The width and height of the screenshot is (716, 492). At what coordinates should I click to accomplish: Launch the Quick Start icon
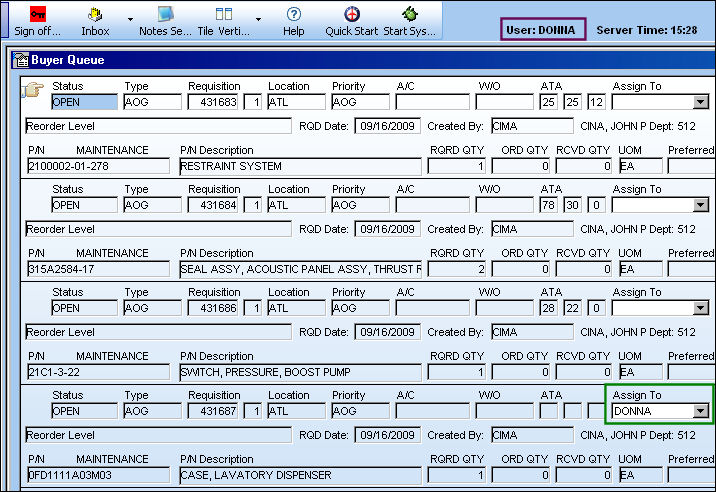352,14
